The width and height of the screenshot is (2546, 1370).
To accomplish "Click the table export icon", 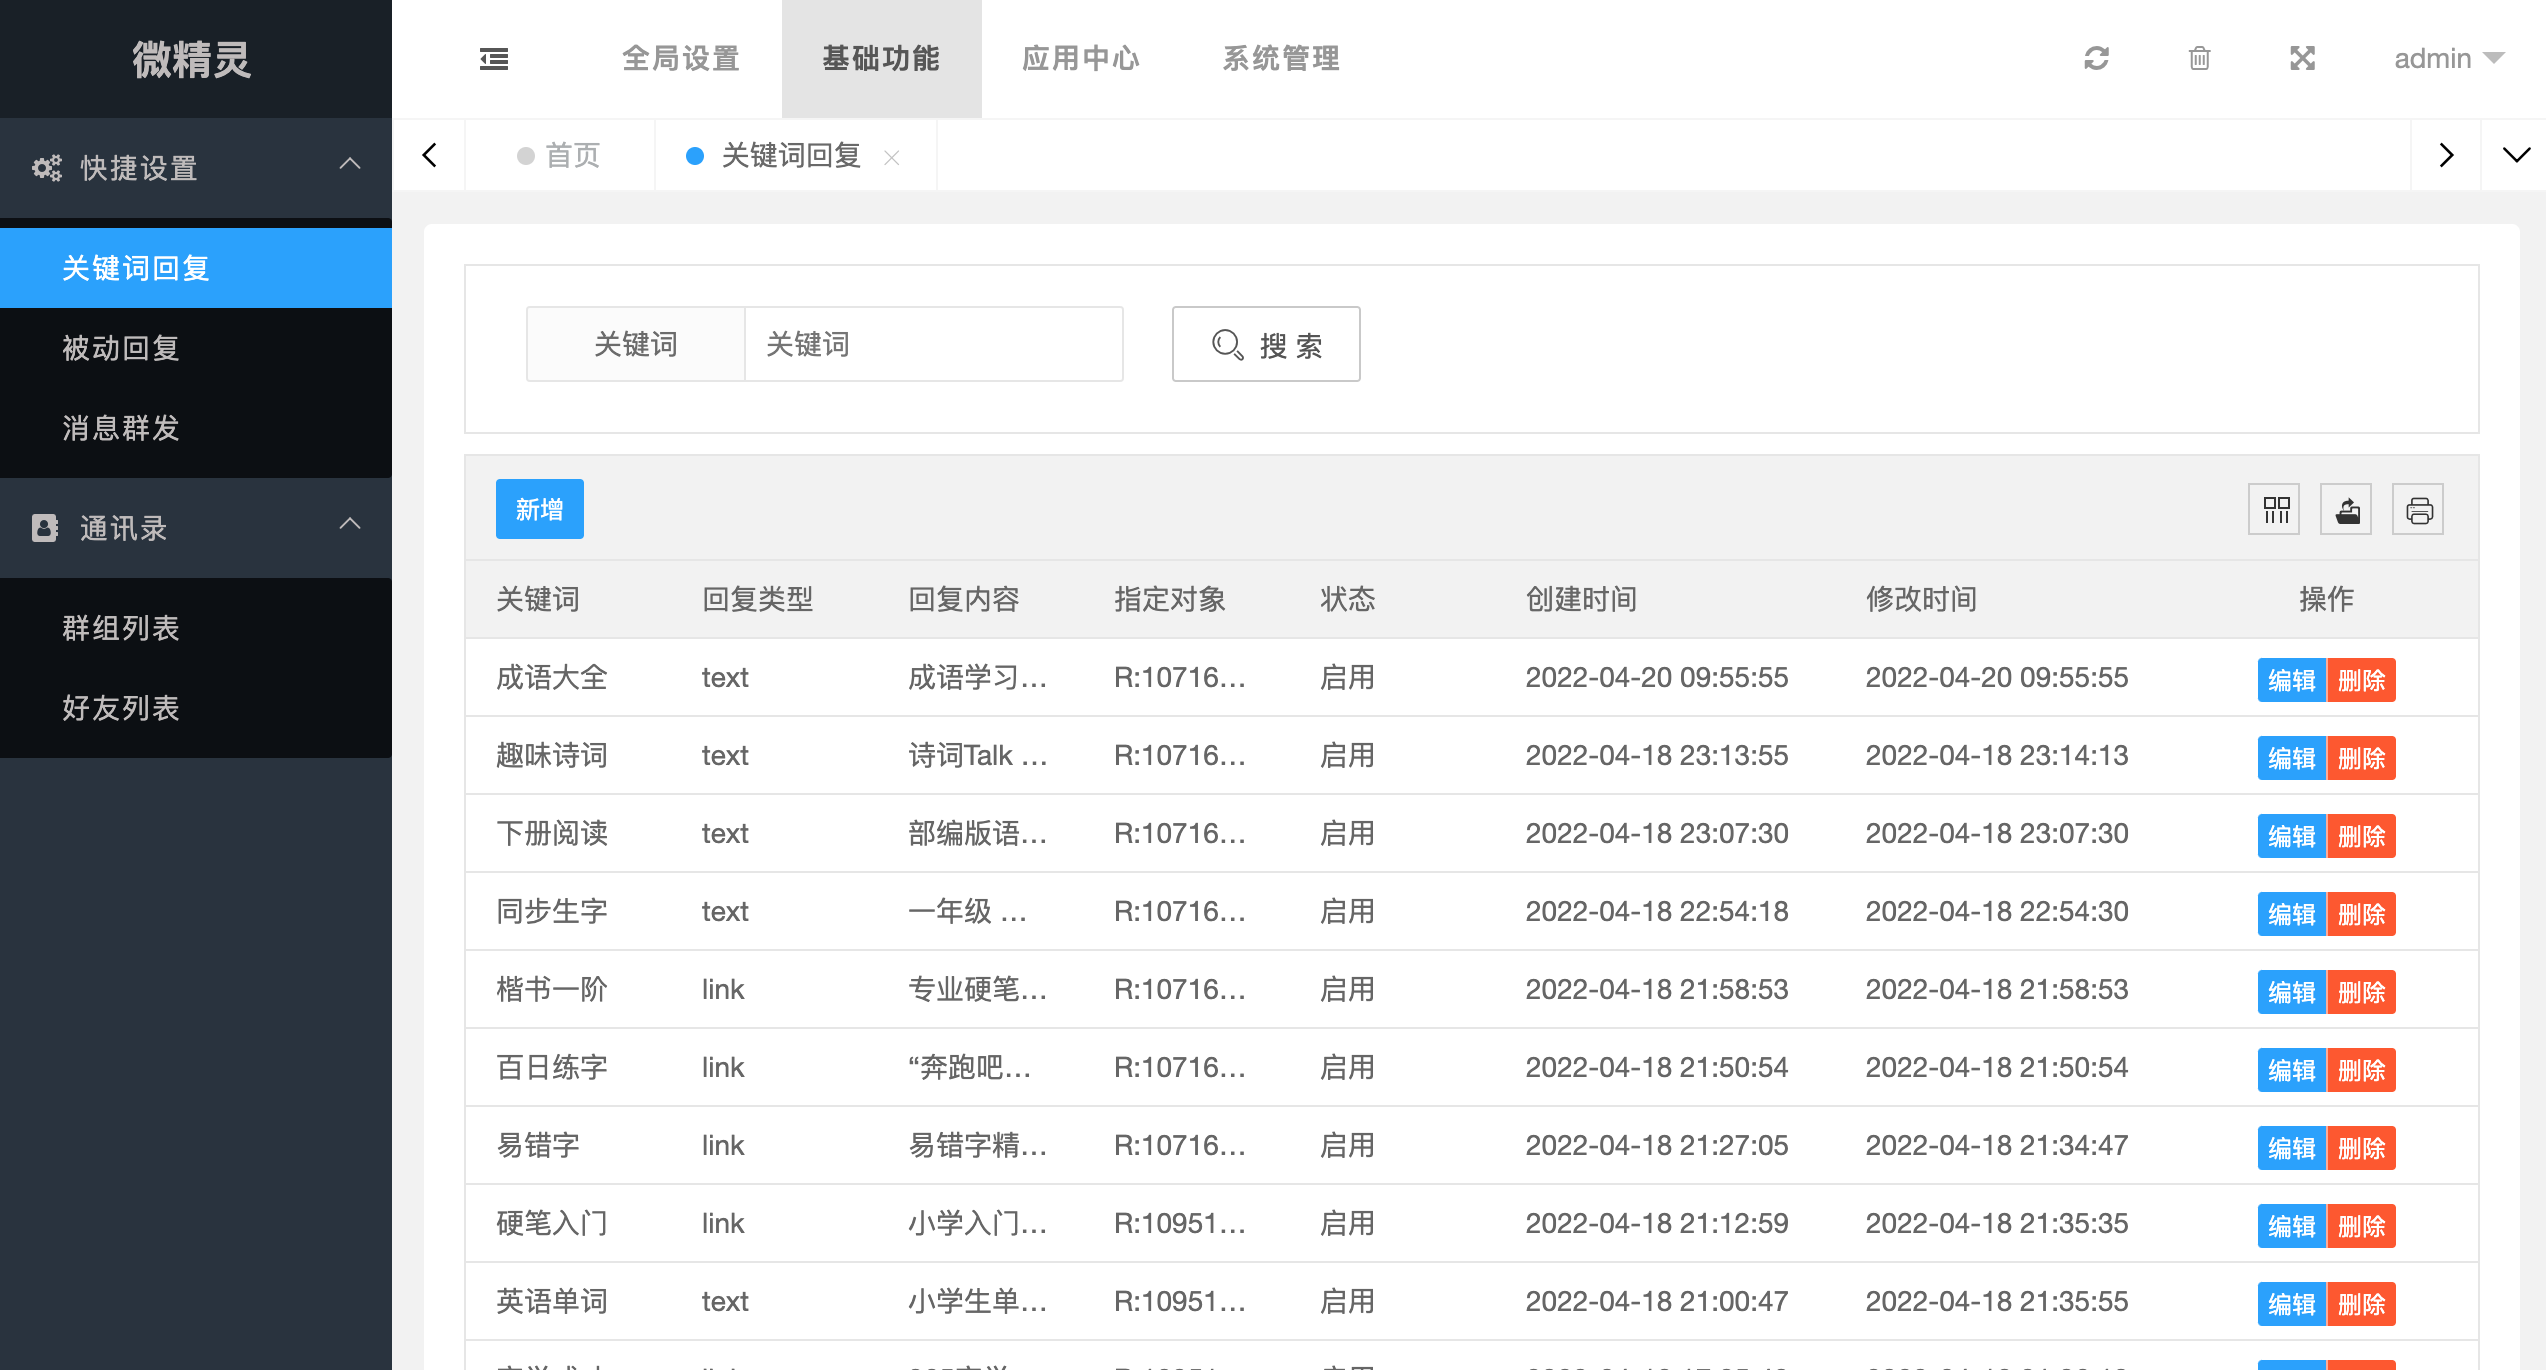I will coord(2347,510).
